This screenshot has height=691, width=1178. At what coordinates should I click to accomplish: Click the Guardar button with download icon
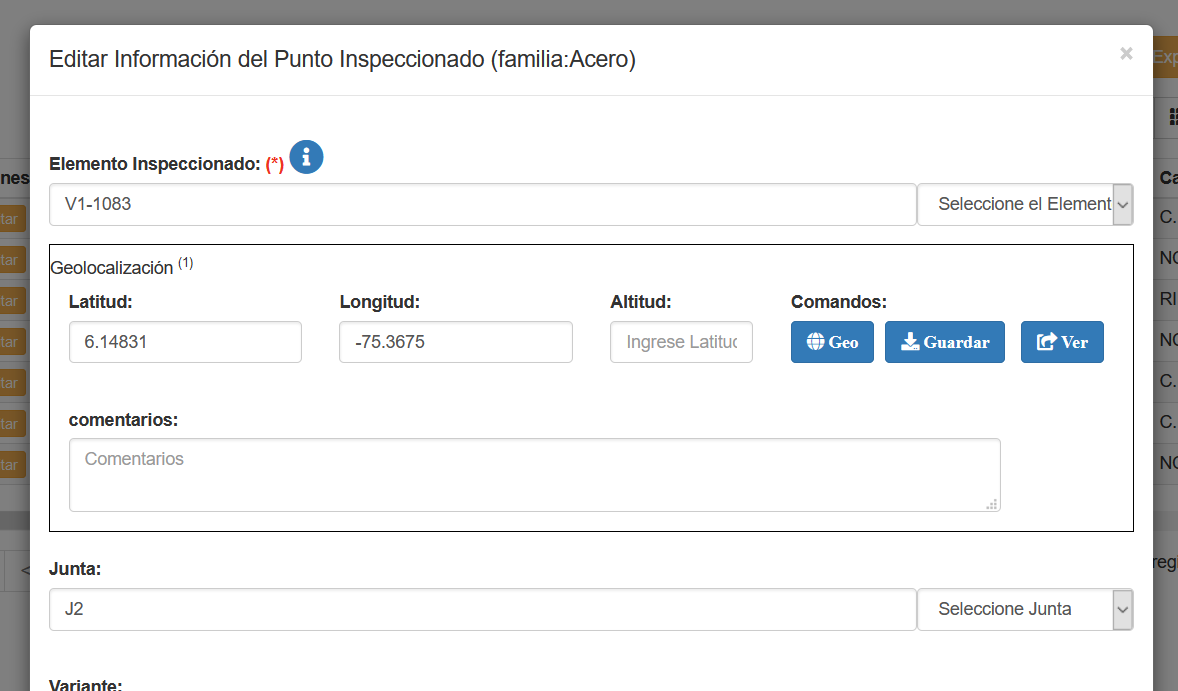944,342
